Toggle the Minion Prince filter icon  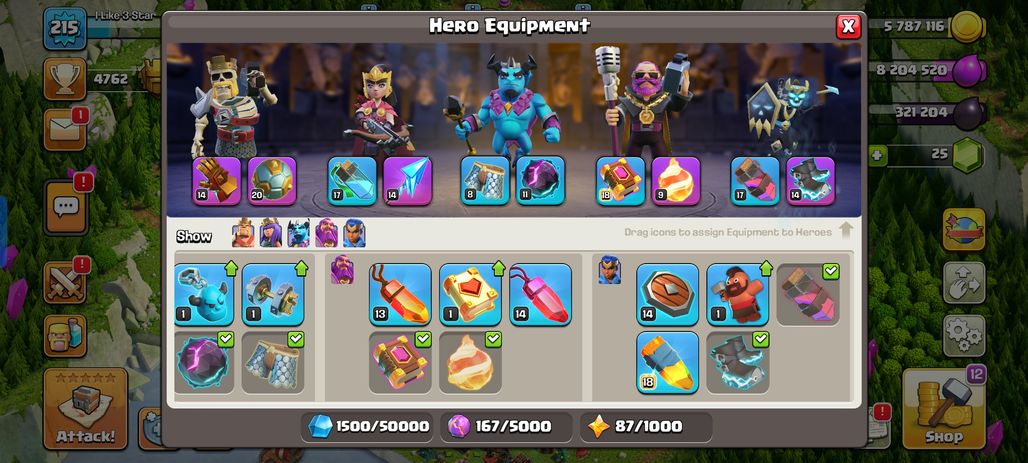[x=298, y=233]
